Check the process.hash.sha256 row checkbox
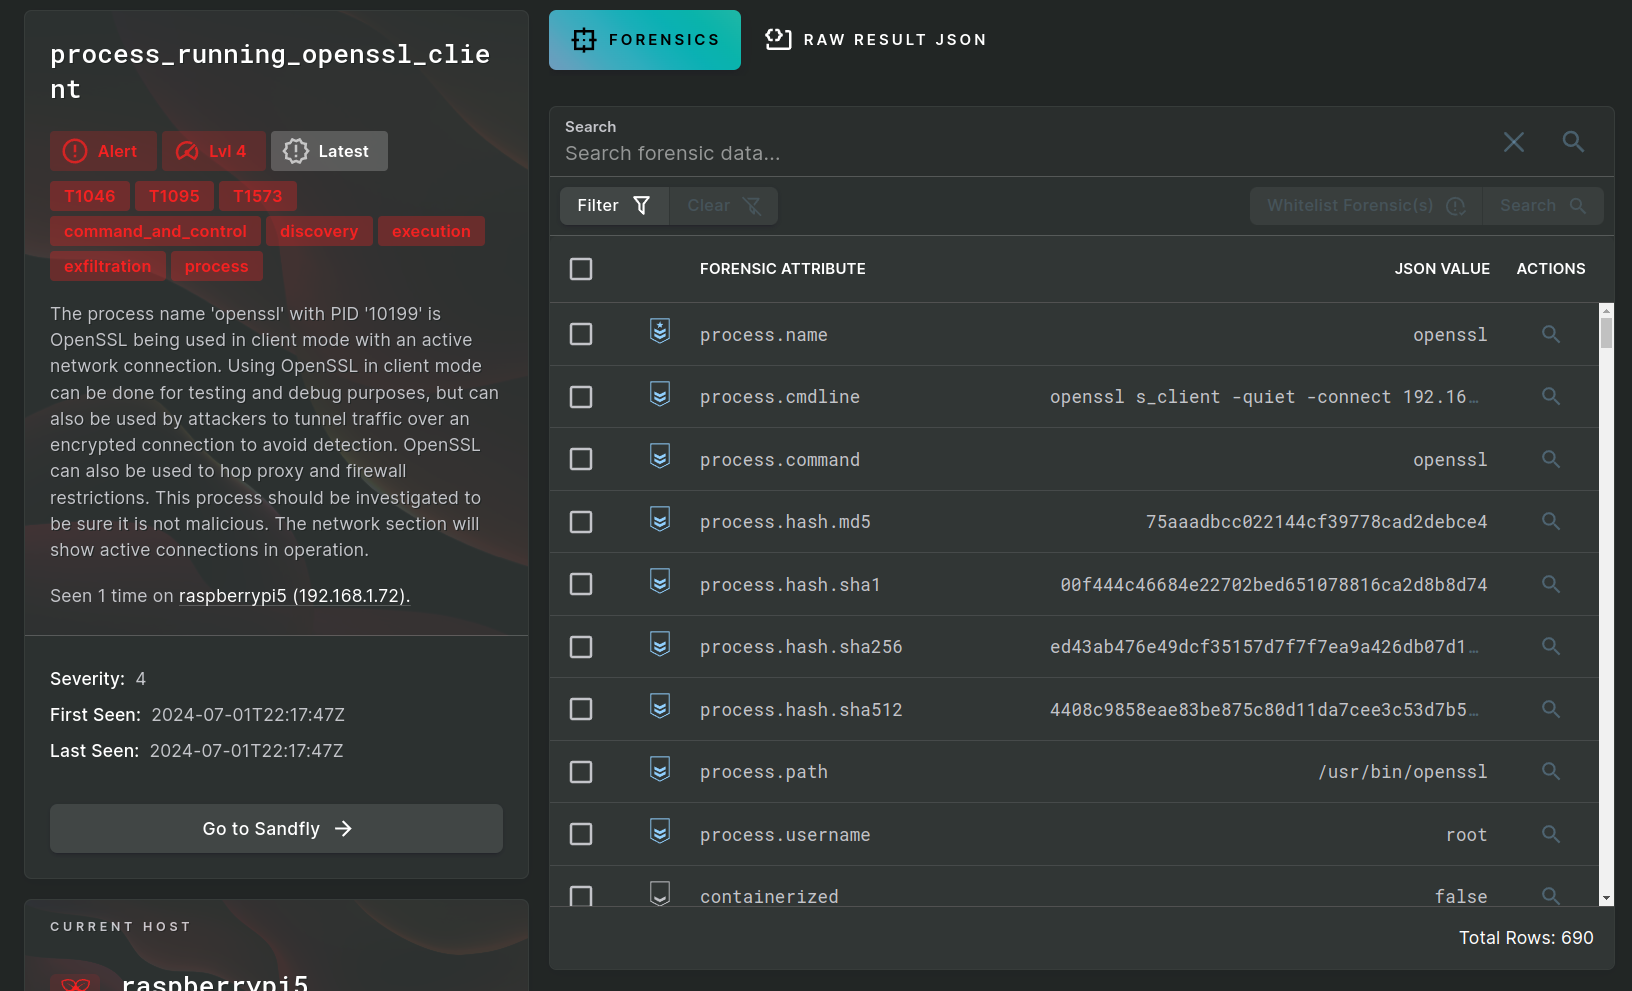Image resolution: width=1632 pixels, height=991 pixels. [581, 647]
